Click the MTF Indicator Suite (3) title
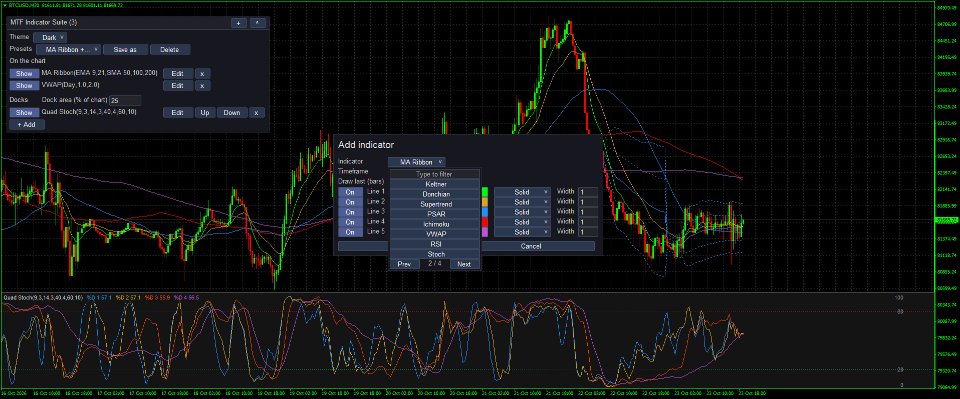960x399 pixels. (44, 23)
